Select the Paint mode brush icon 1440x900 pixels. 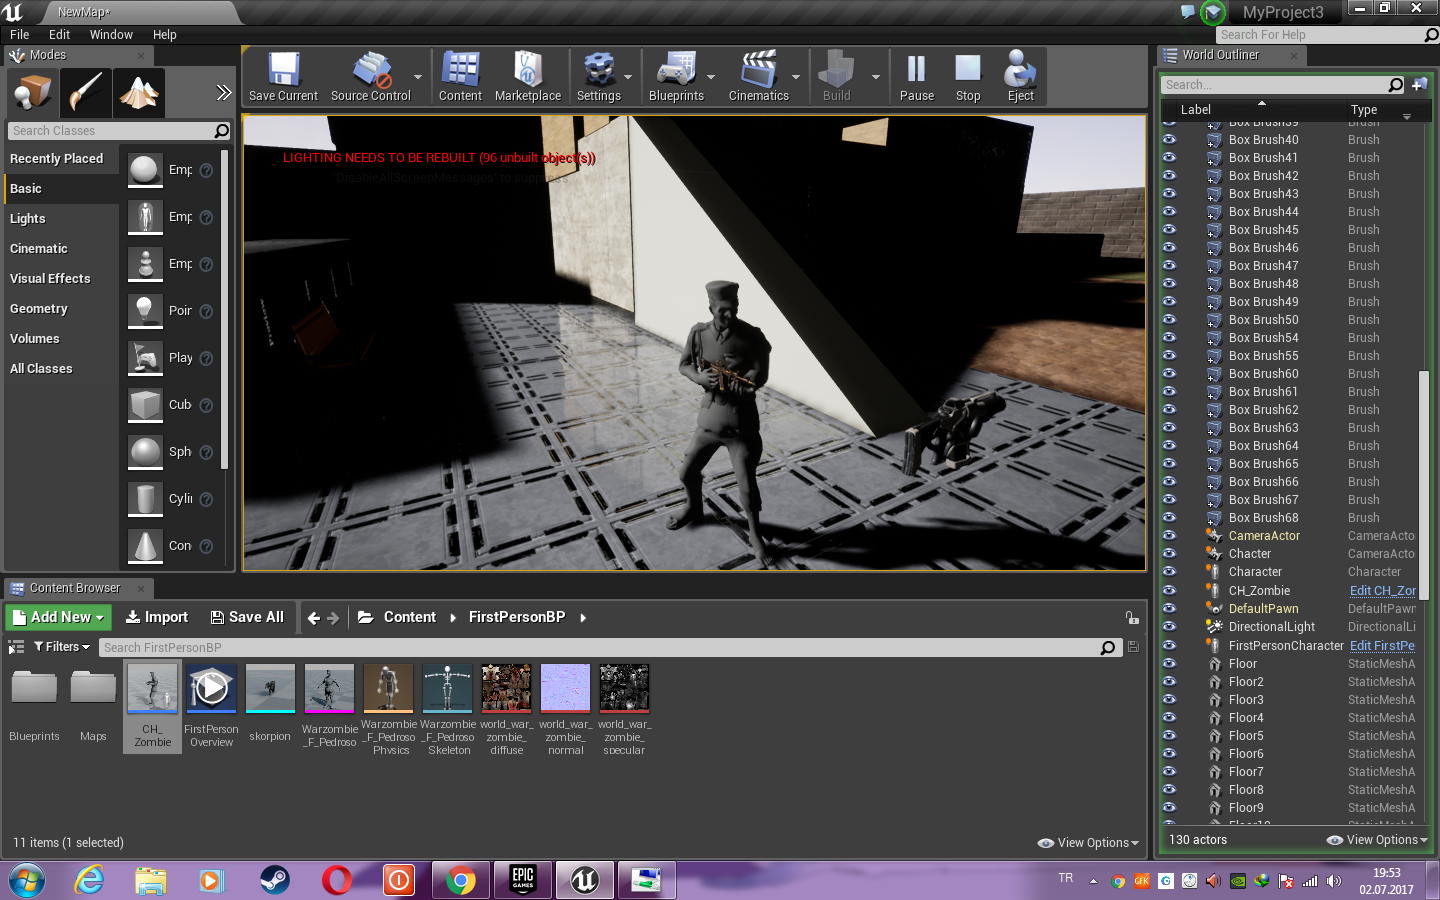[85, 93]
